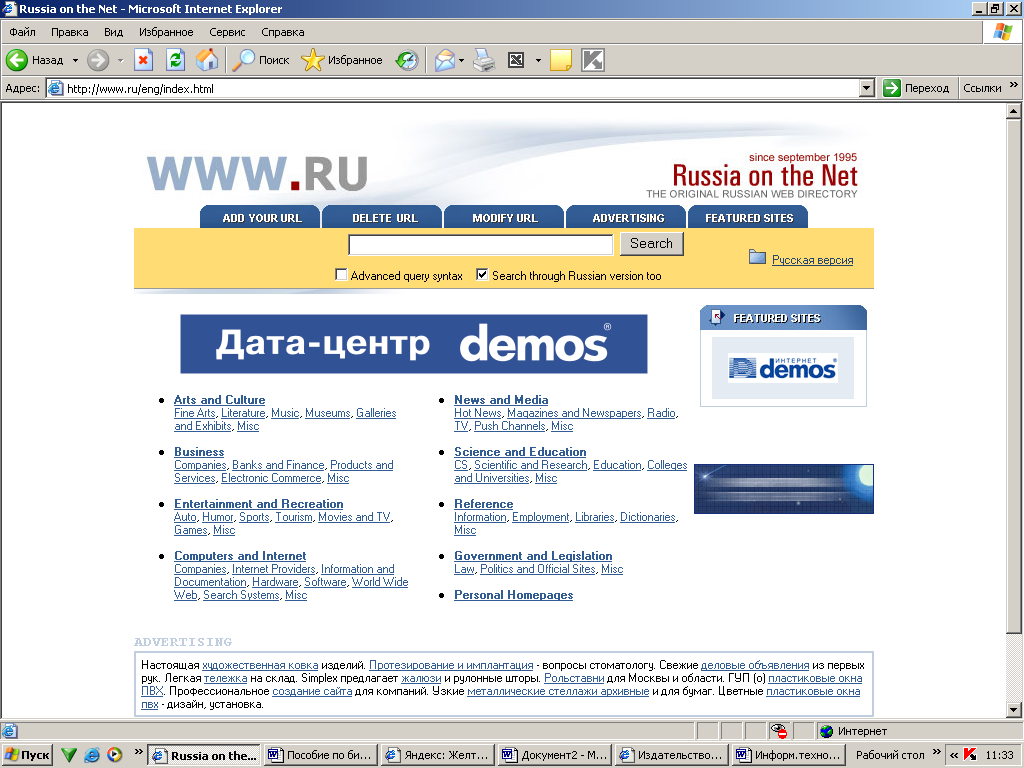Viewport: 1024px width, 768px height.
Task: Click the privacy eye icon in status bar
Action: click(x=778, y=731)
